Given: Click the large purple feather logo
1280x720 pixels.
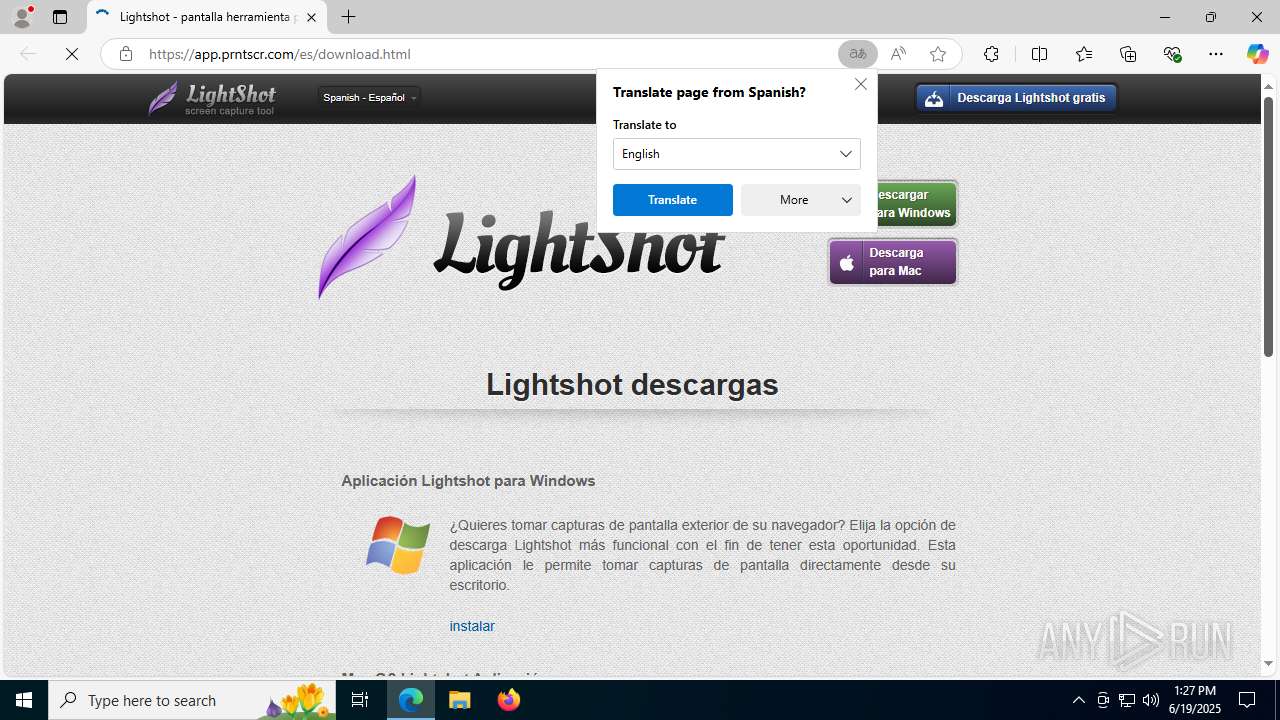Looking at the screenshot, I should coord(366,237).
